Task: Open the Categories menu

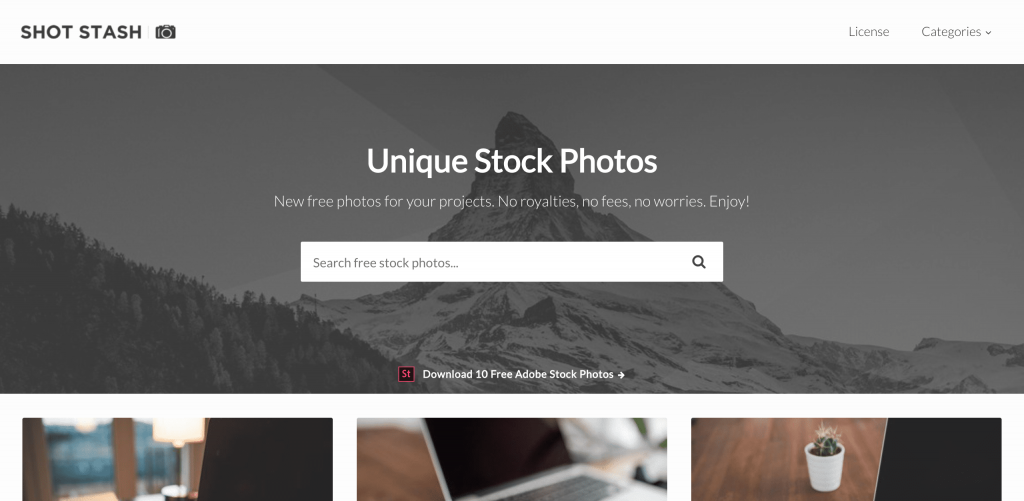Action: point(956,32)
